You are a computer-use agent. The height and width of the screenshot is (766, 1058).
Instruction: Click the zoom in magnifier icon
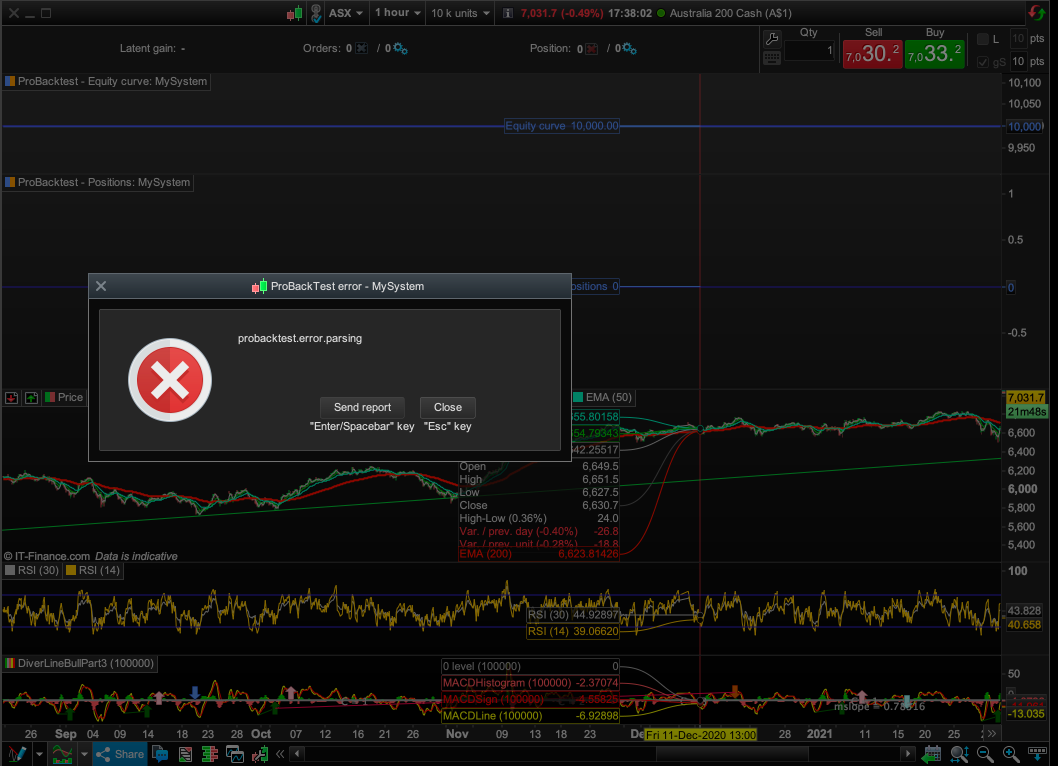1011,754
